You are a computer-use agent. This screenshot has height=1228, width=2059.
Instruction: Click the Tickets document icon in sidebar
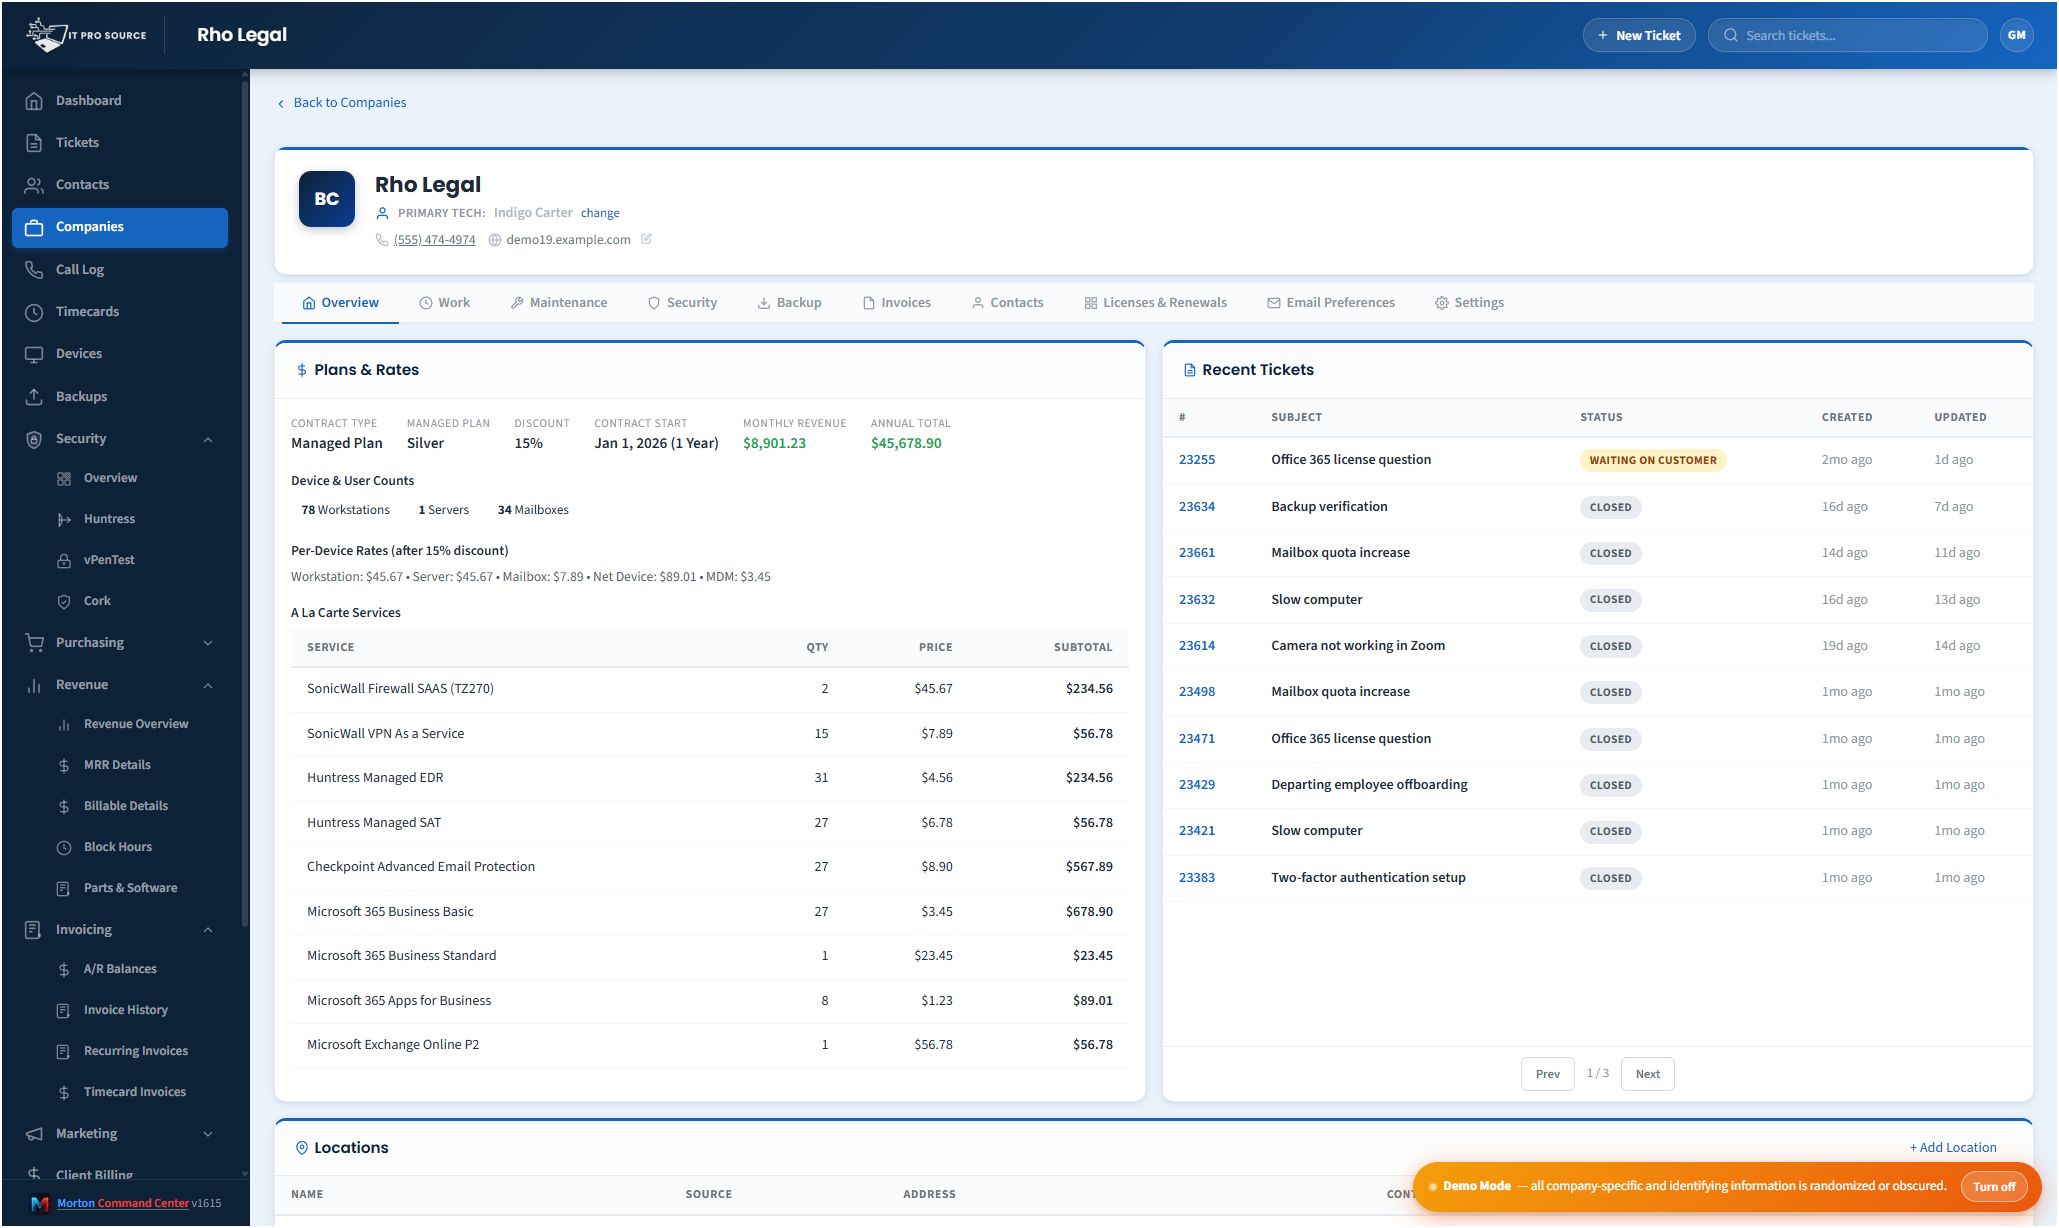point(34,143)
